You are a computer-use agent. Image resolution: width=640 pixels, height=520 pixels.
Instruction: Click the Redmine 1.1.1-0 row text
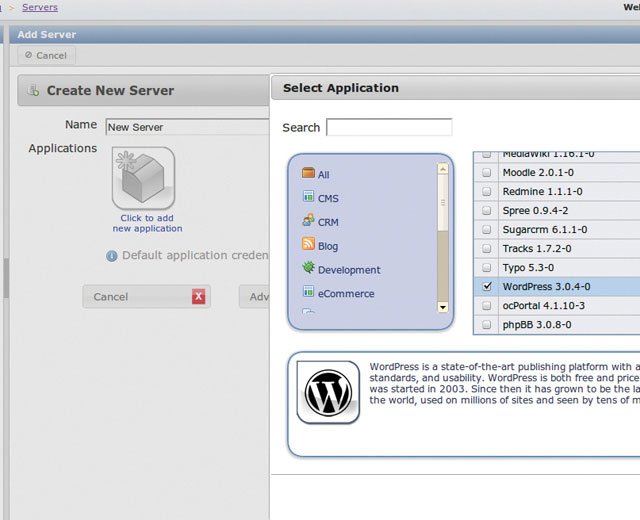tap(542, 191)
